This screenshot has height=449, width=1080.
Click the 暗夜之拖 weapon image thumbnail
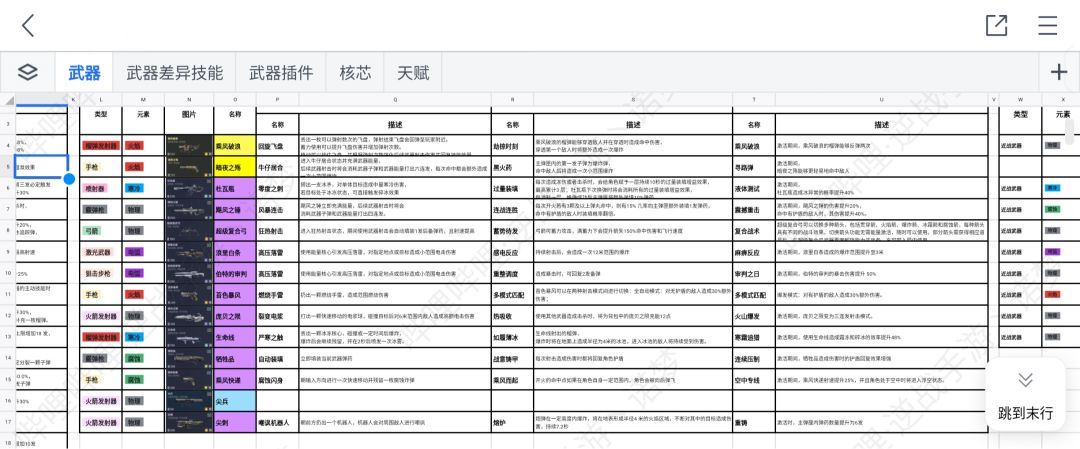pos(189,167)
